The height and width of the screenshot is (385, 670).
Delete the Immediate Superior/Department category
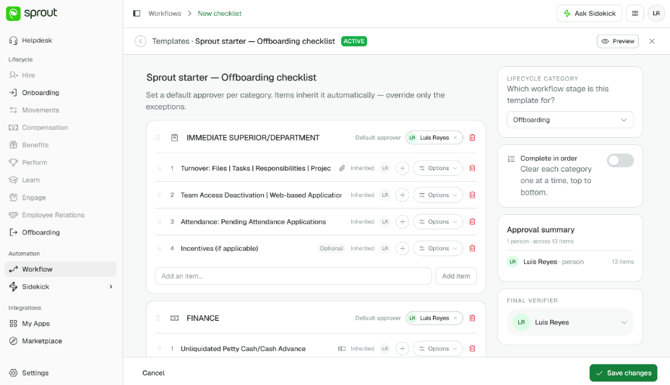tap(472, 138)
